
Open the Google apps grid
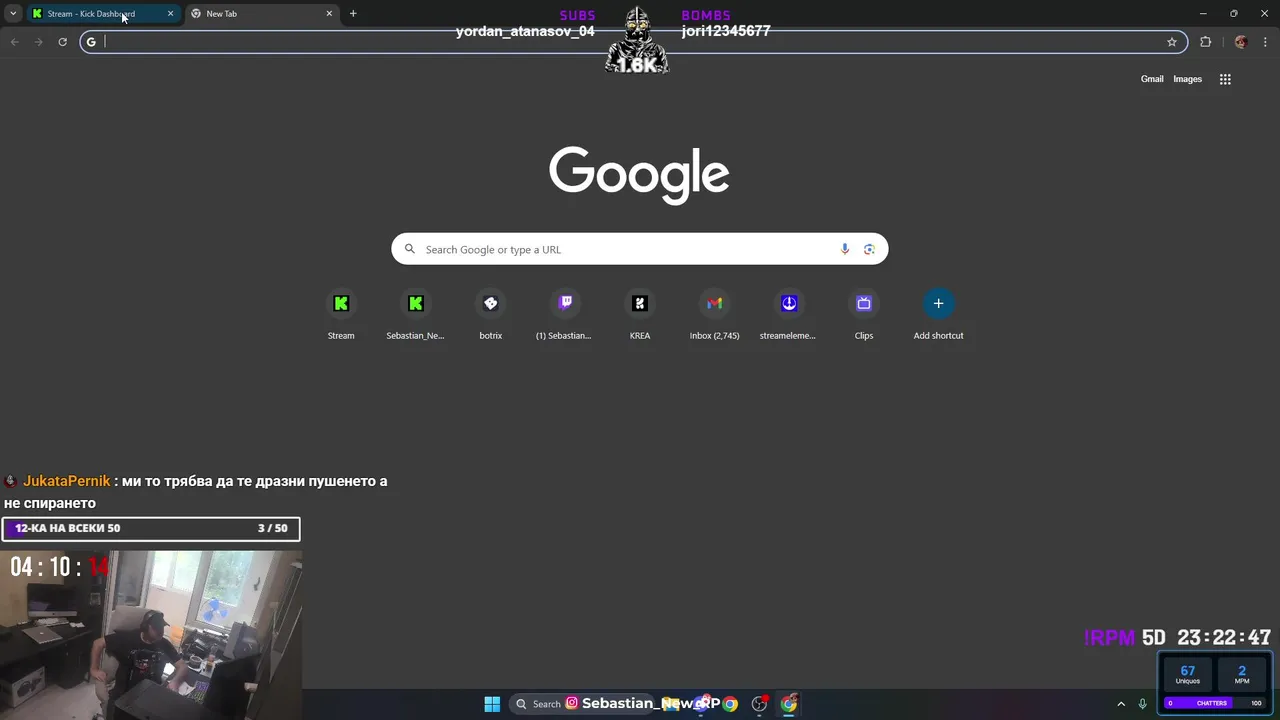tap(1225, 79)
